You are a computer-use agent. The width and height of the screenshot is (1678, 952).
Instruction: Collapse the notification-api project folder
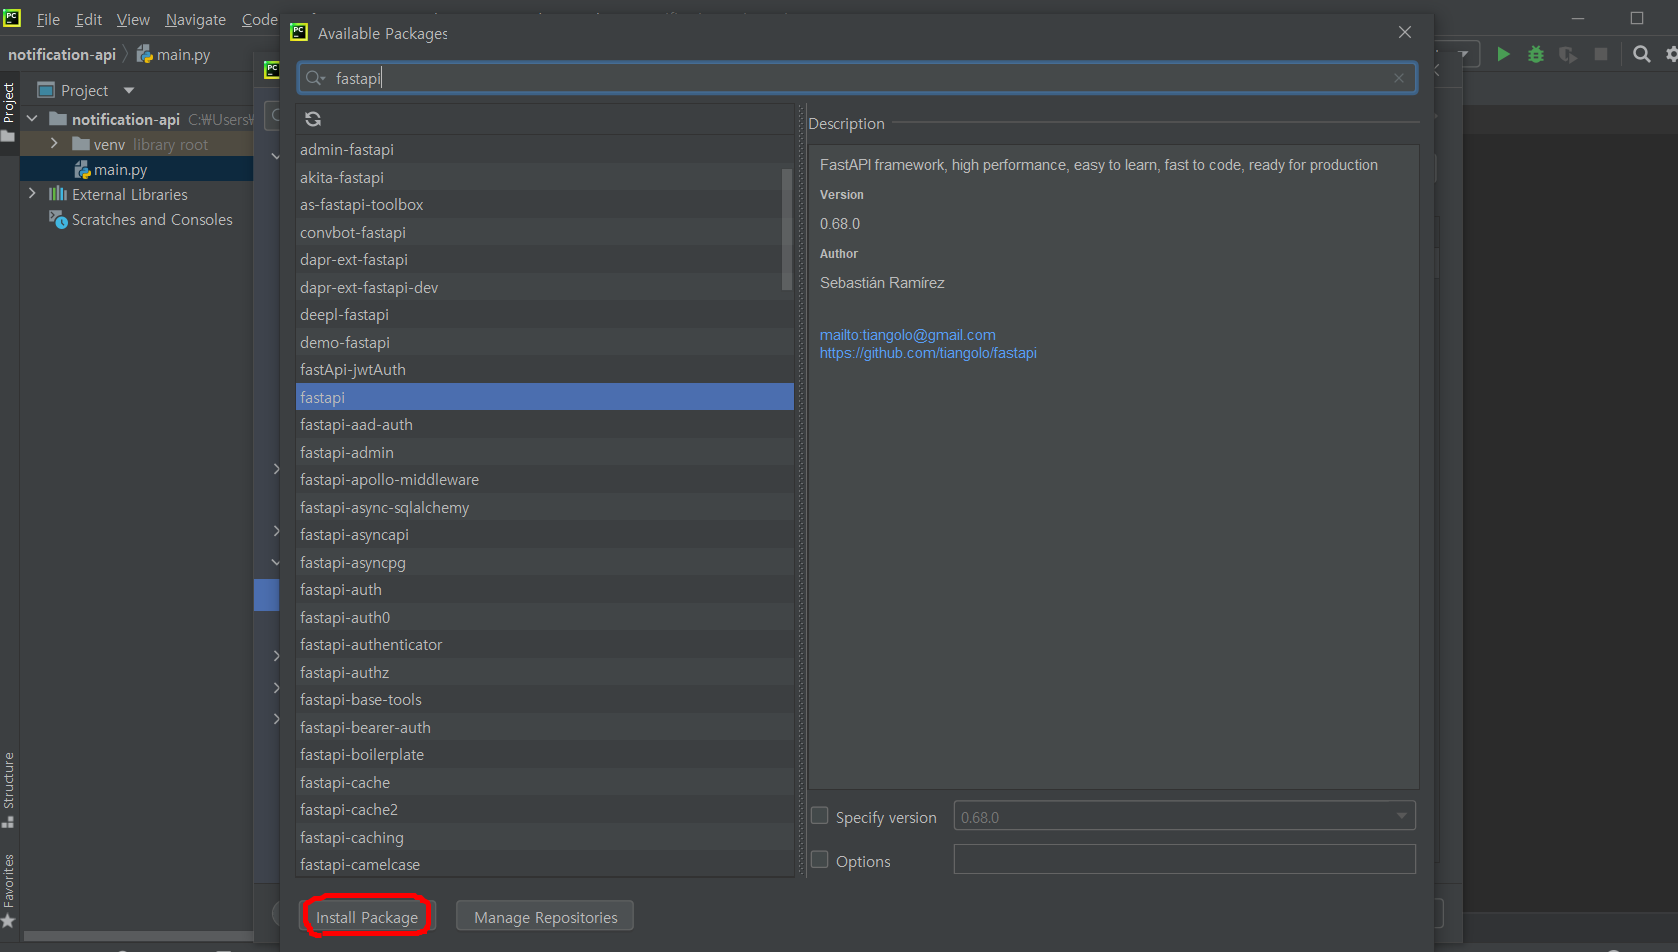click(32, 119)
